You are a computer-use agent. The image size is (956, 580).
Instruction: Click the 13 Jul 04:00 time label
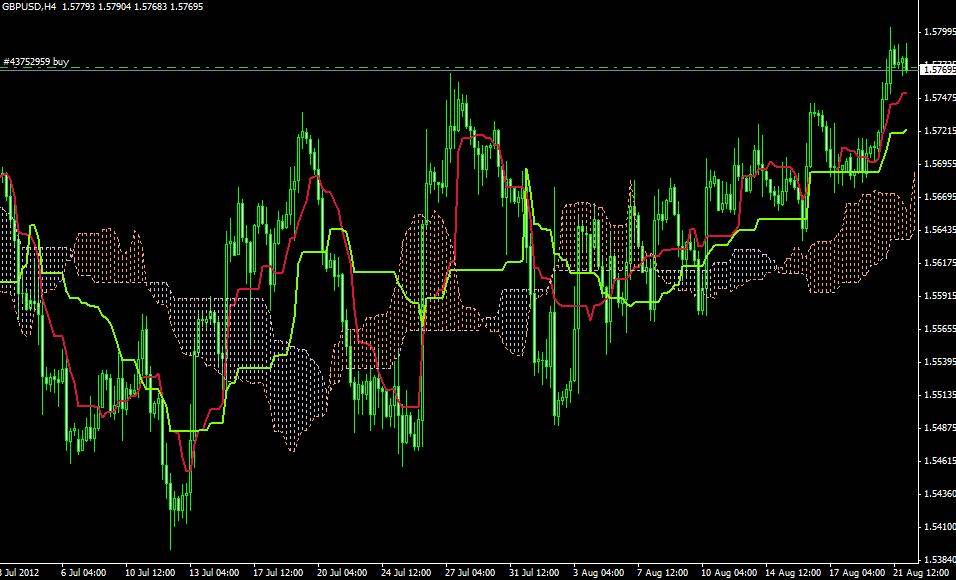click(214, 573)
